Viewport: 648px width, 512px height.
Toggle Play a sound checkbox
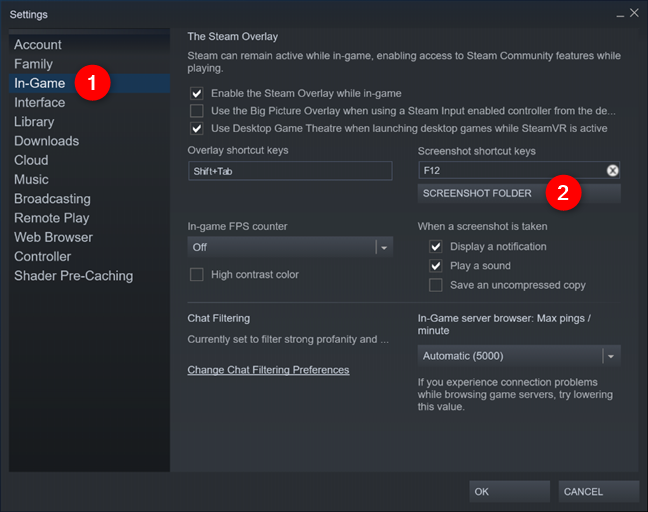pyautogui.click(x=436, y=266)
